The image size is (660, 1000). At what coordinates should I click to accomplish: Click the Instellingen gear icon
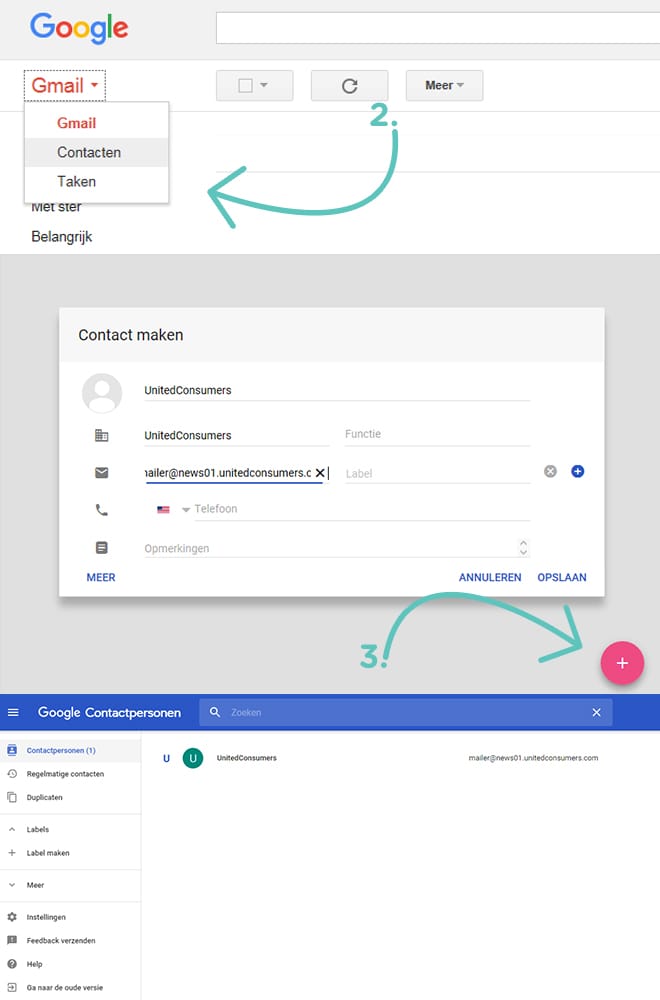[x=12, y=917]
